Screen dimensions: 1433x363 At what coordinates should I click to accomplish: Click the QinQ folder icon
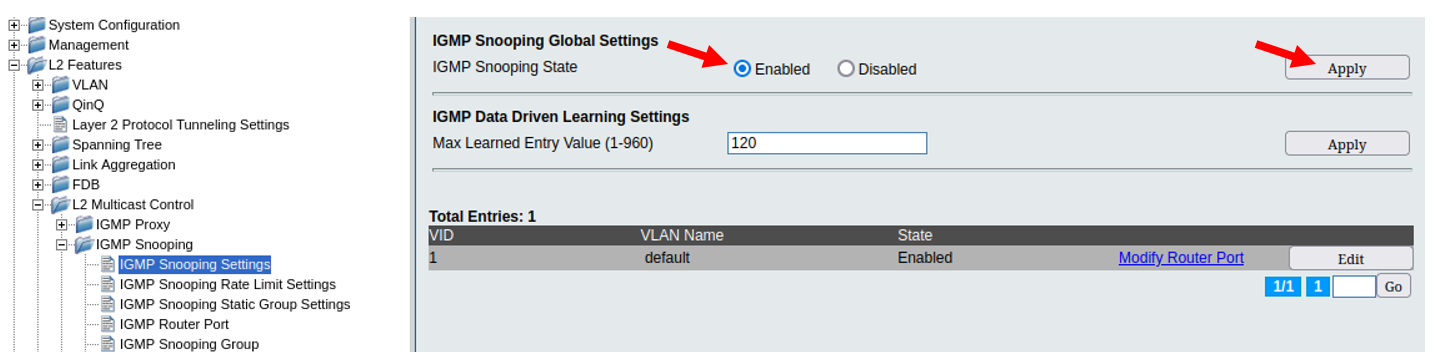coord(61,105)
